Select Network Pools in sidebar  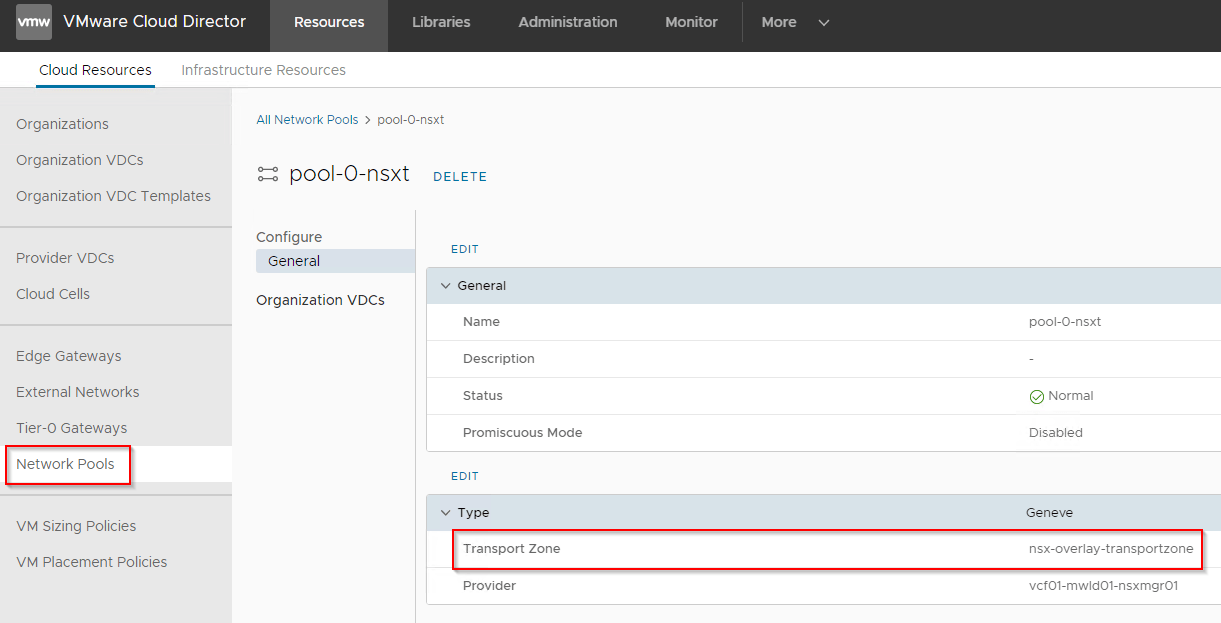pos(65,464)
